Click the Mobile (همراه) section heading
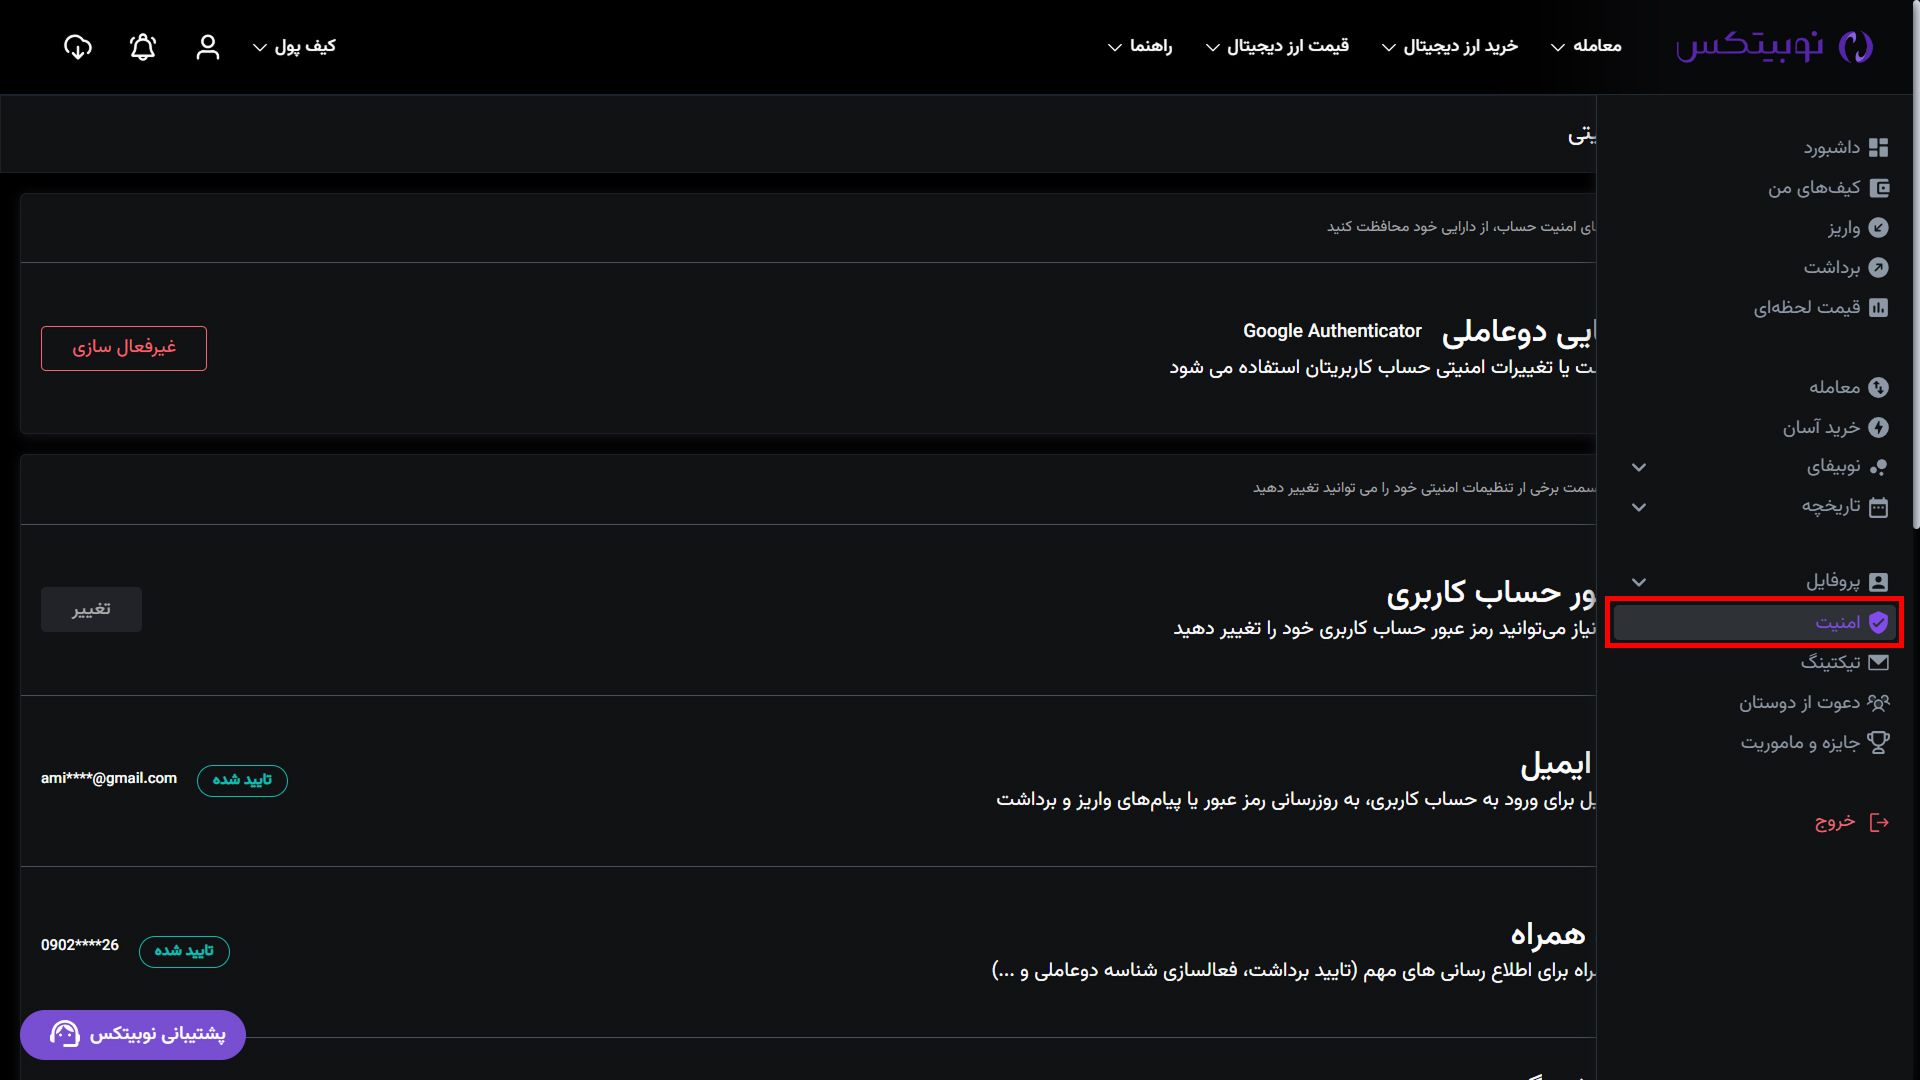 coord(1548,935)
